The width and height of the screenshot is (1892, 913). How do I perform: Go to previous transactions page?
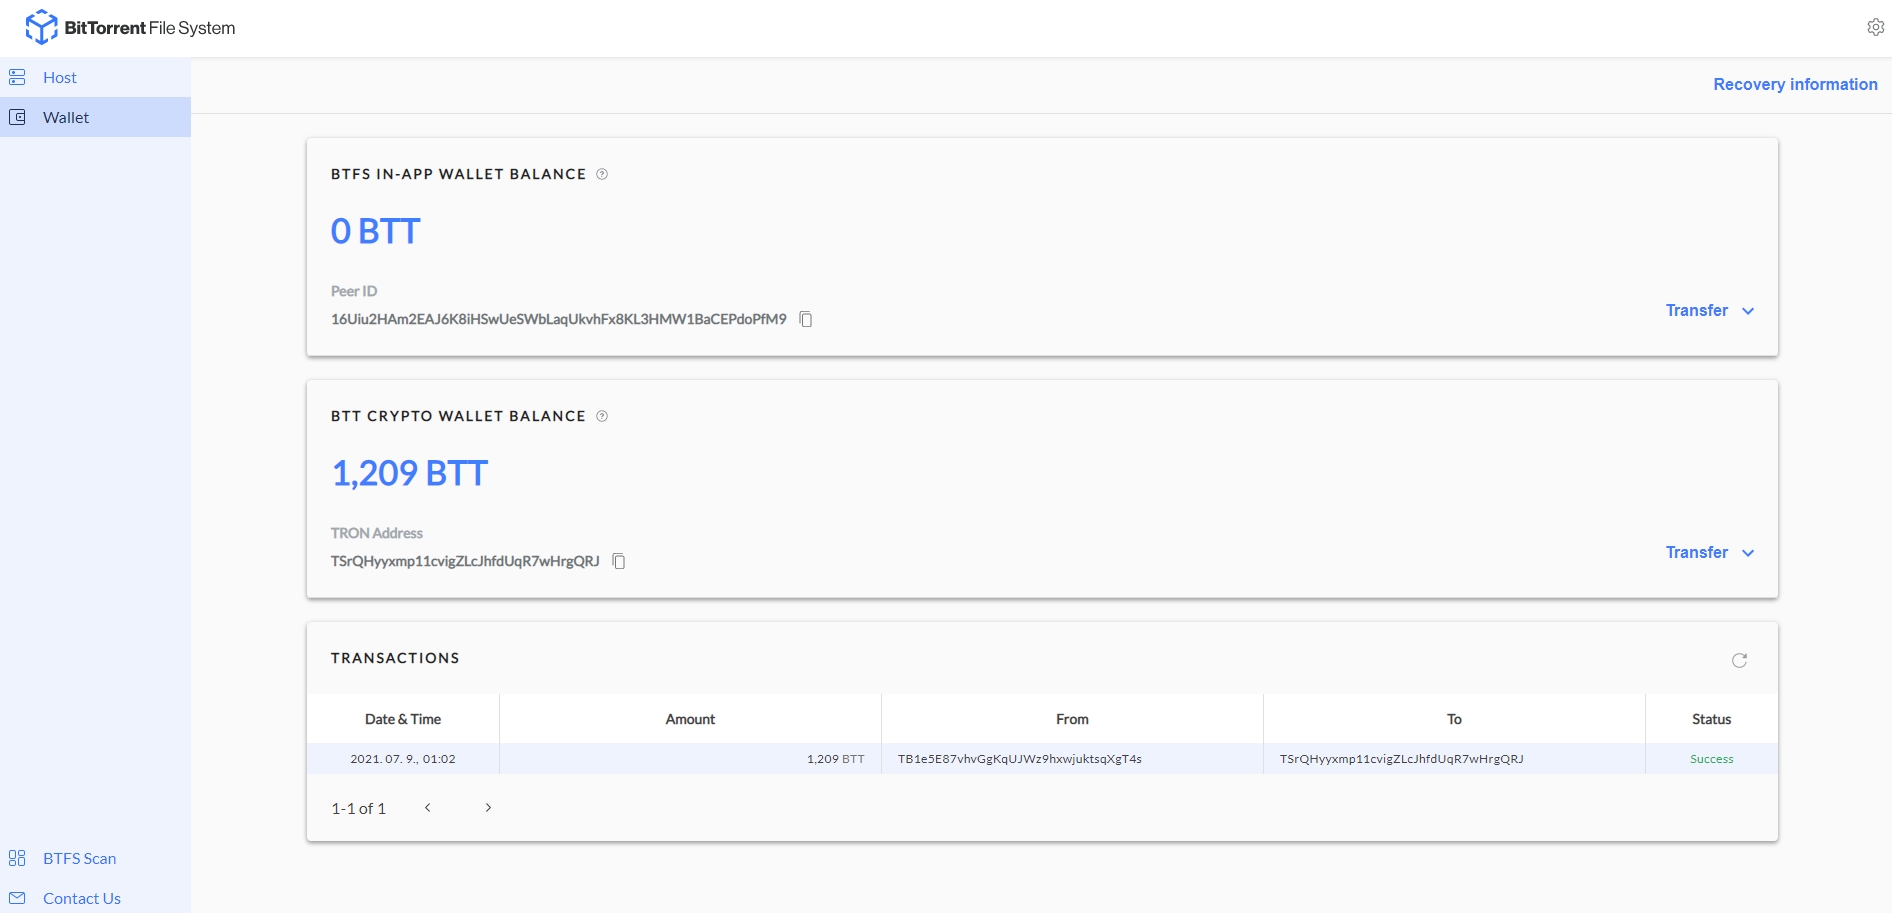click(427, 807)
